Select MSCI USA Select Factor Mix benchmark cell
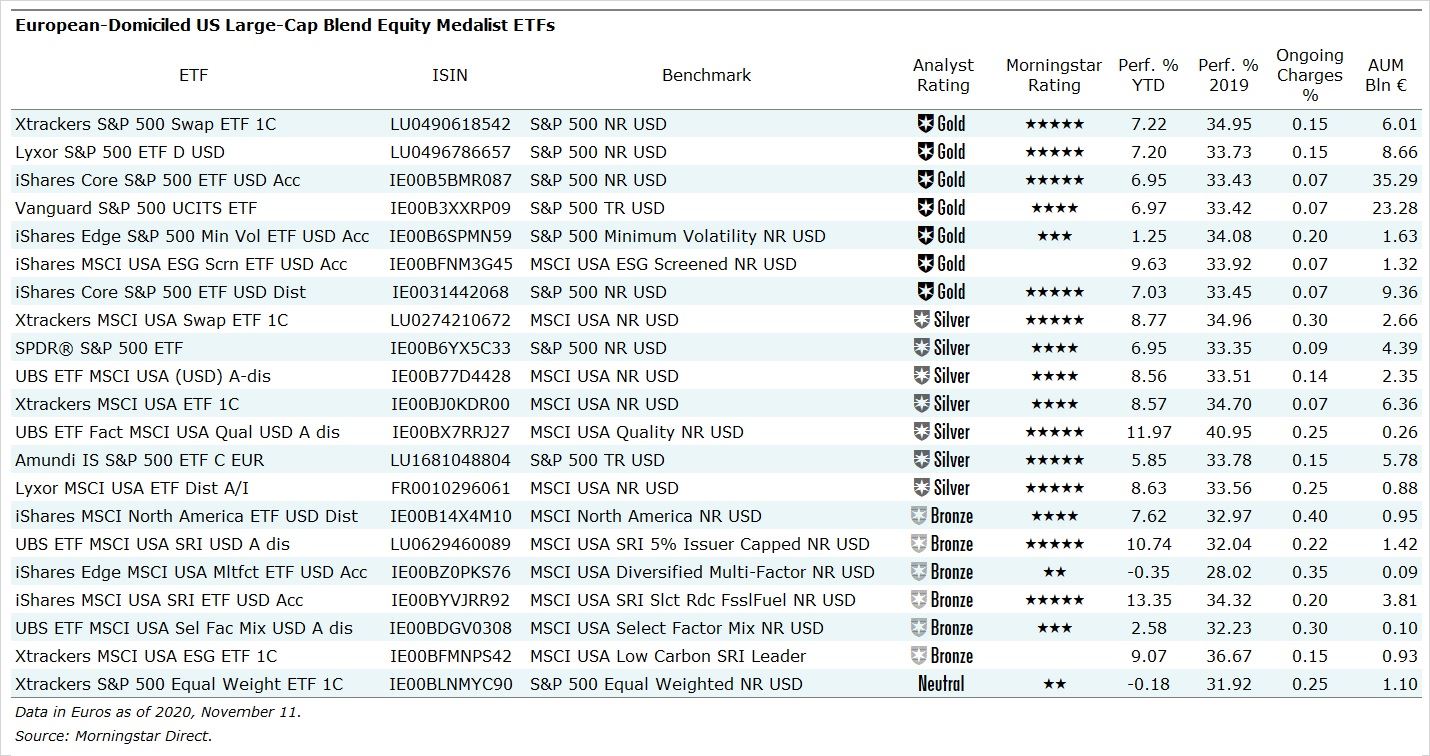Image resolution: width=1430 pixels, height=756 pixels. (x=677, y=628)
